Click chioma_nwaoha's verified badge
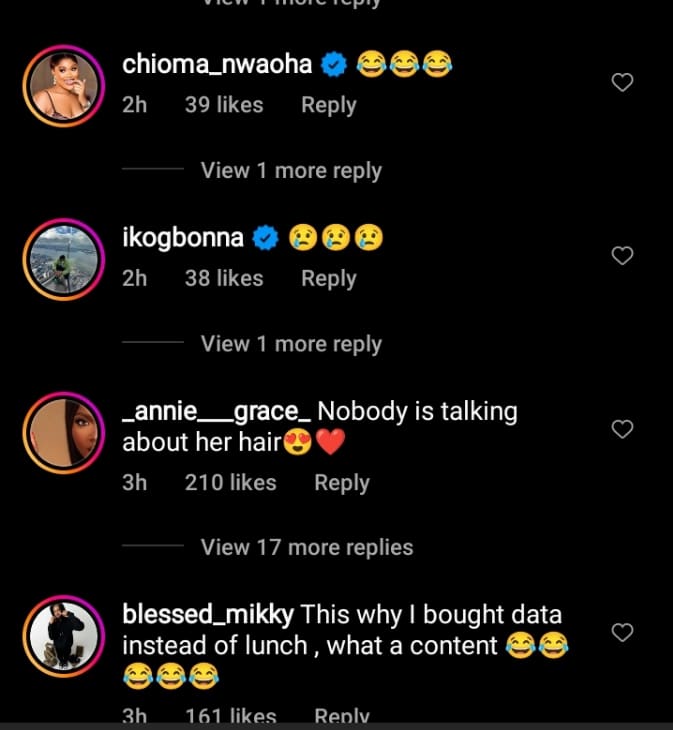Image resolution: width=673 pixels, height=730 pixels. coord(333,66)
